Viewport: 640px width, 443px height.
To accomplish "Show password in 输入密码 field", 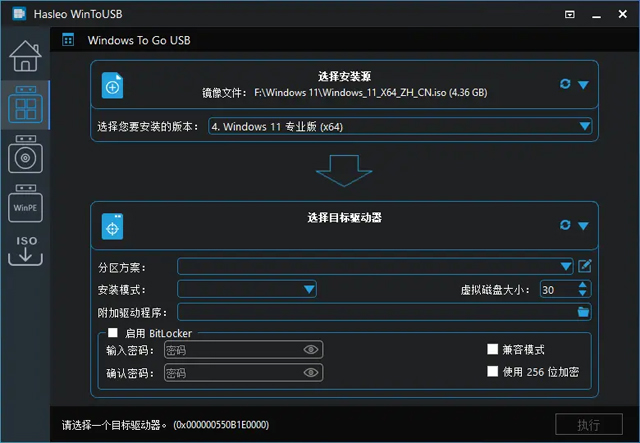I will pyautogui.click(x=310, y=350).
